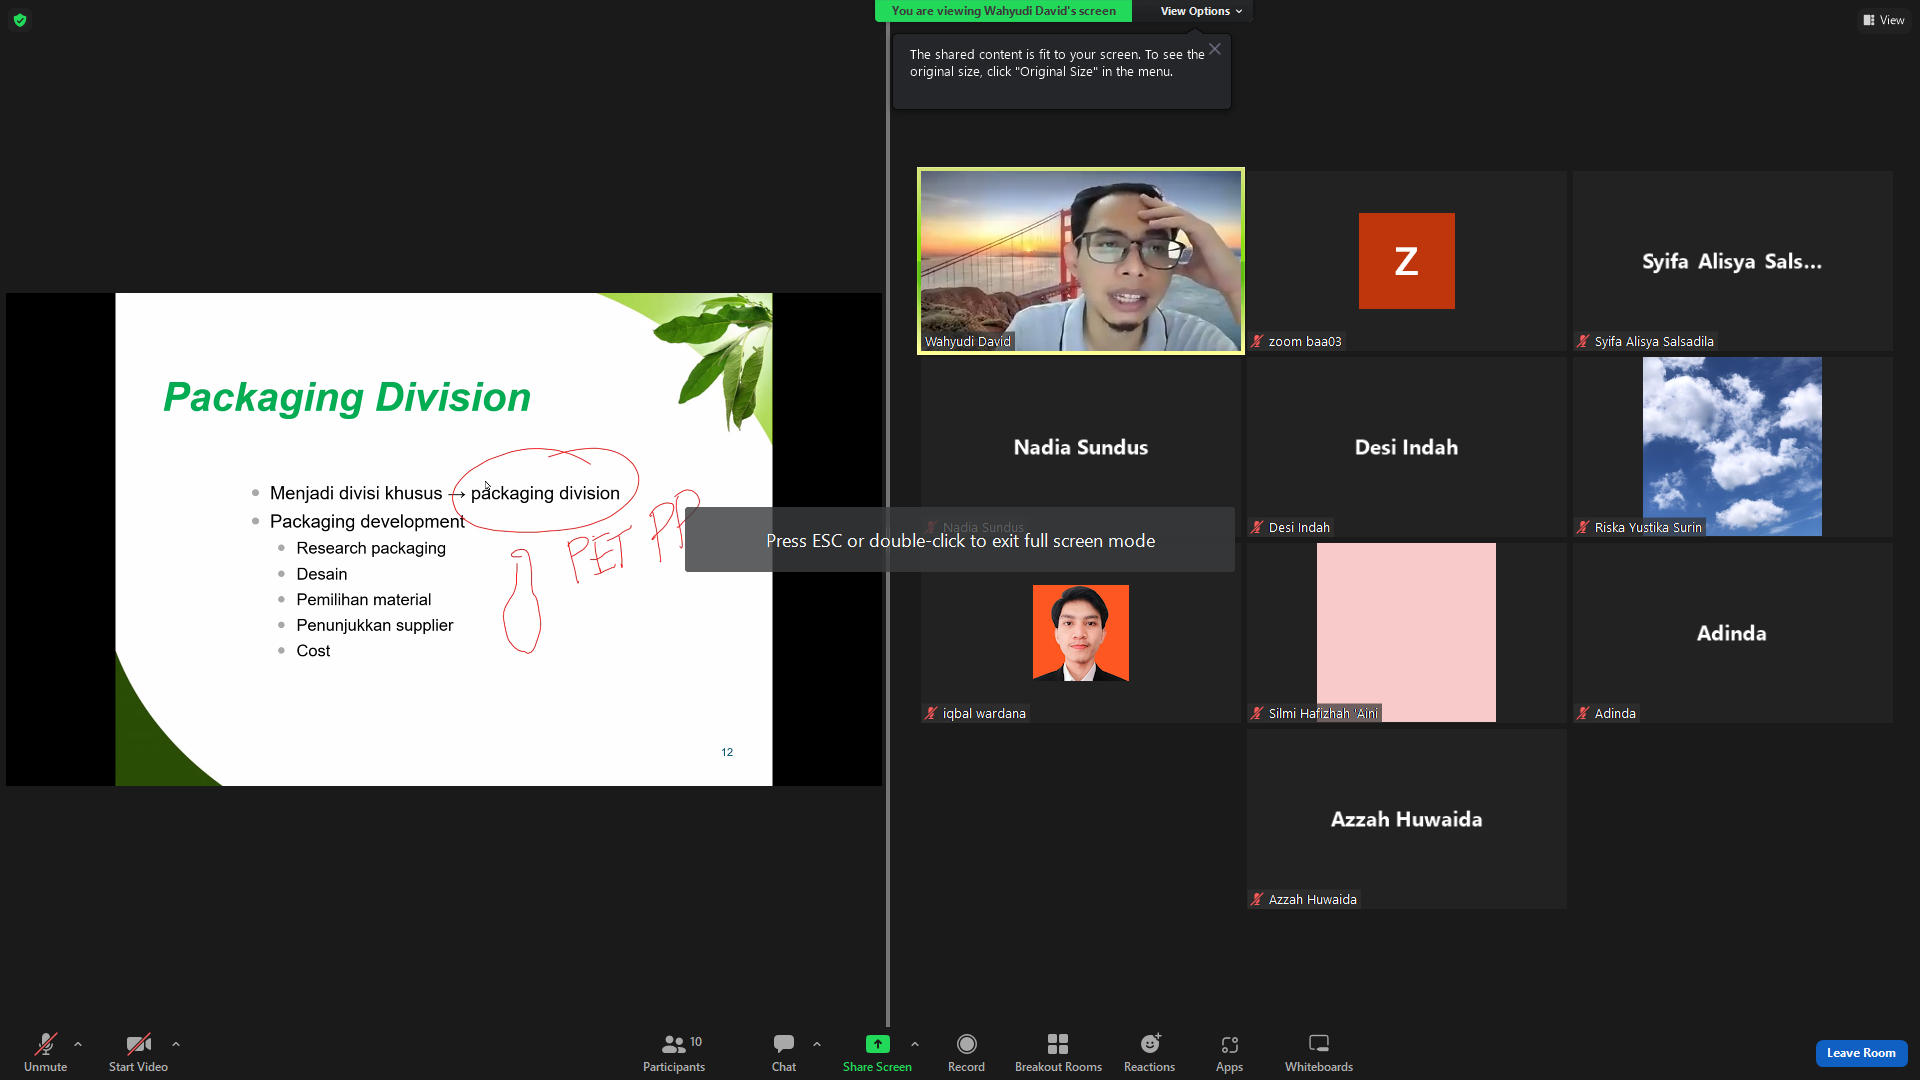Click the muted mic beside Syifa Alisya Salsadila

(1584, 341)
